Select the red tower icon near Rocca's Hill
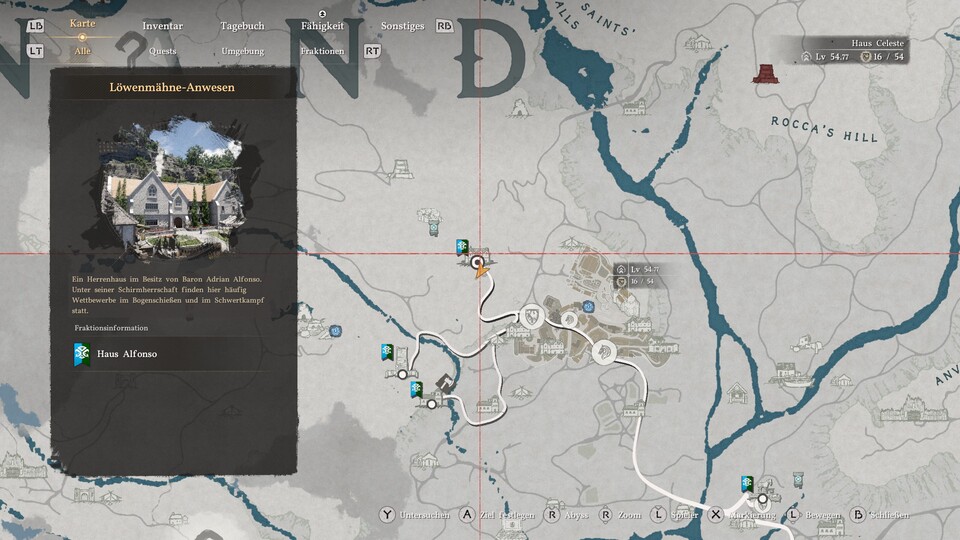The height and width of the screenshot is (540, 960). click(x=767, y=75)
